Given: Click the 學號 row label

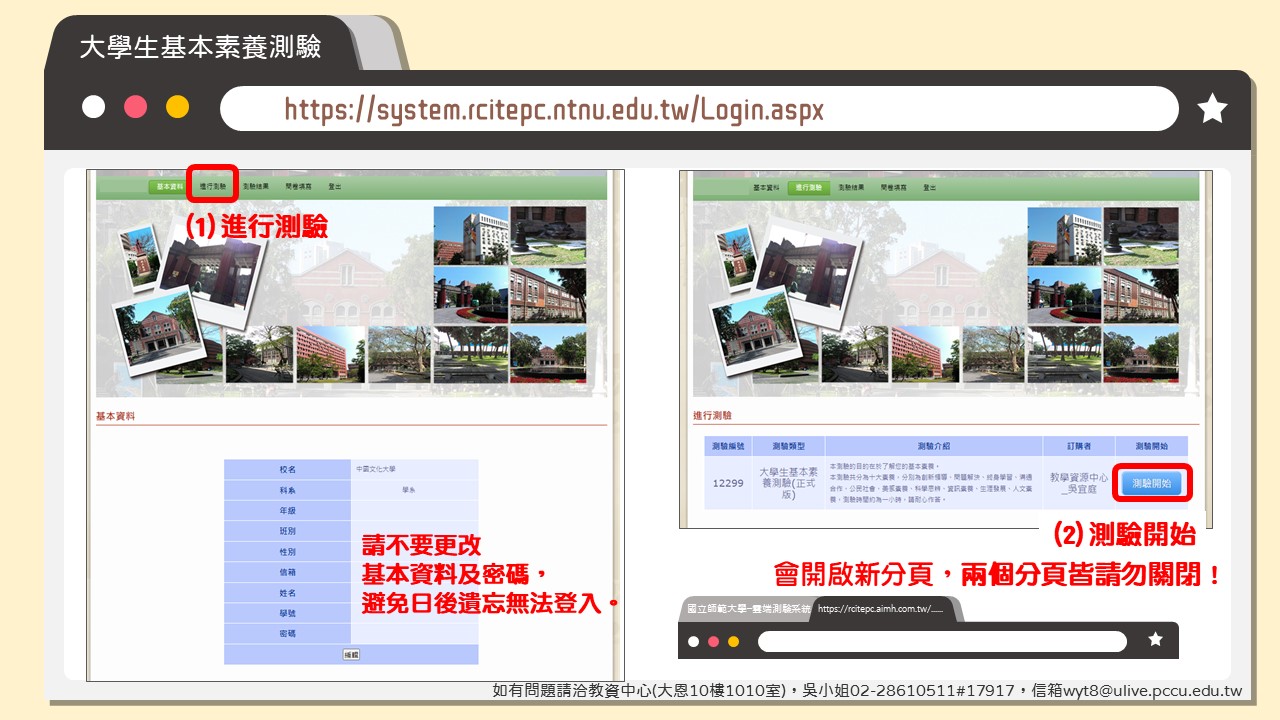Looking at the screenshot, I should [287, 613].
